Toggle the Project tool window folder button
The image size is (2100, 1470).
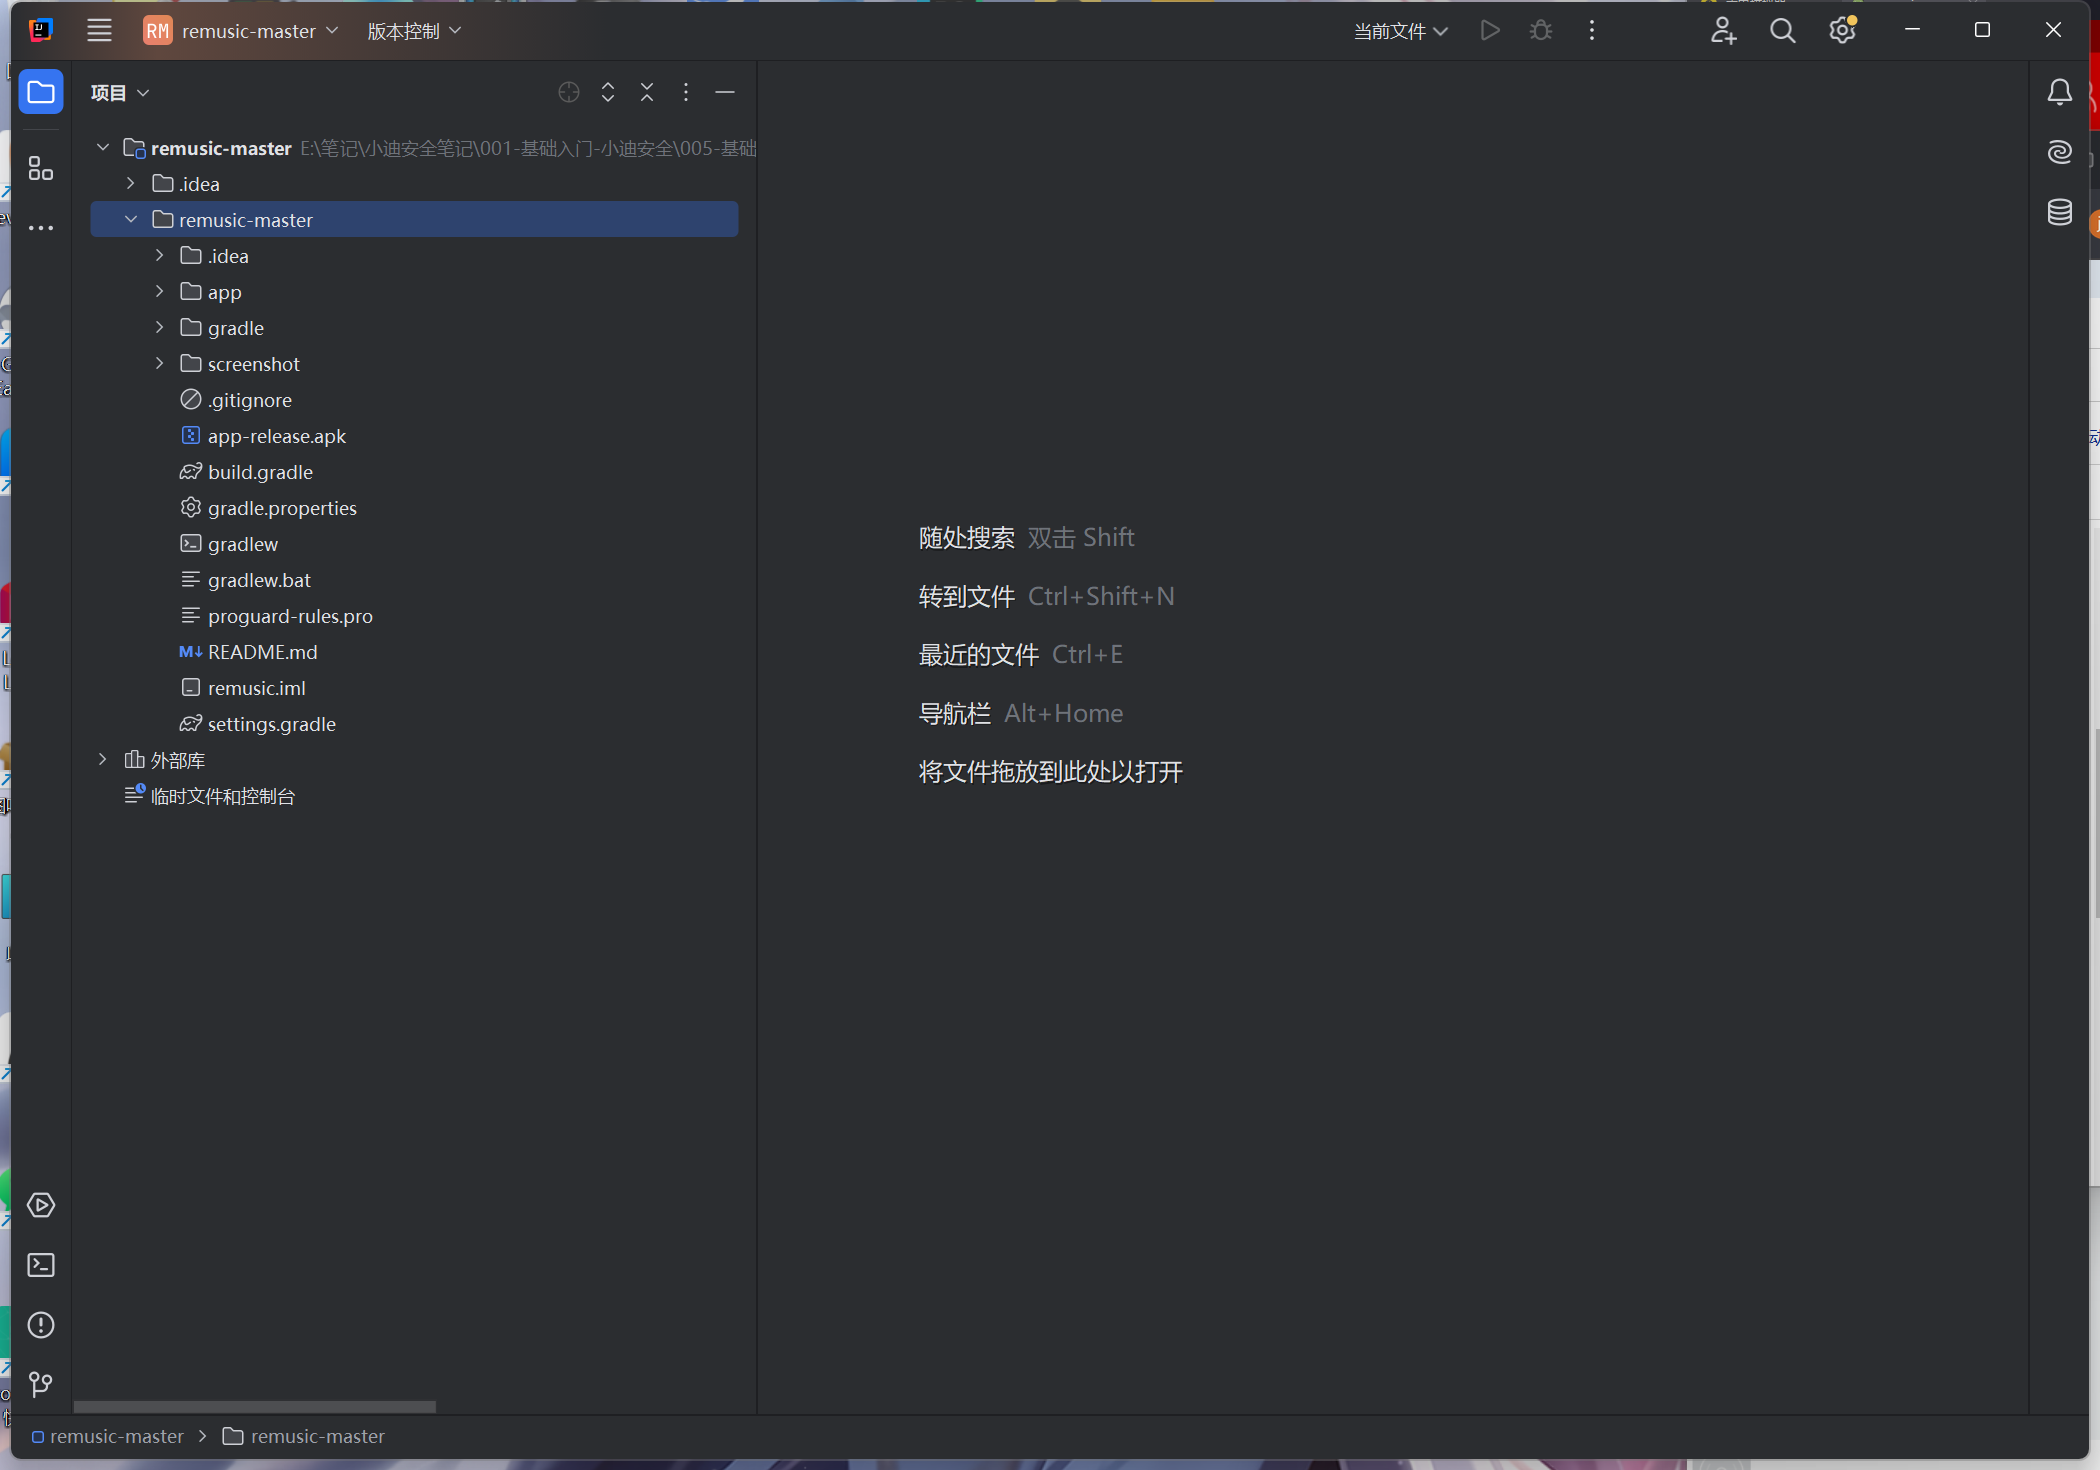pyautogui.click(x=41, y=92)
